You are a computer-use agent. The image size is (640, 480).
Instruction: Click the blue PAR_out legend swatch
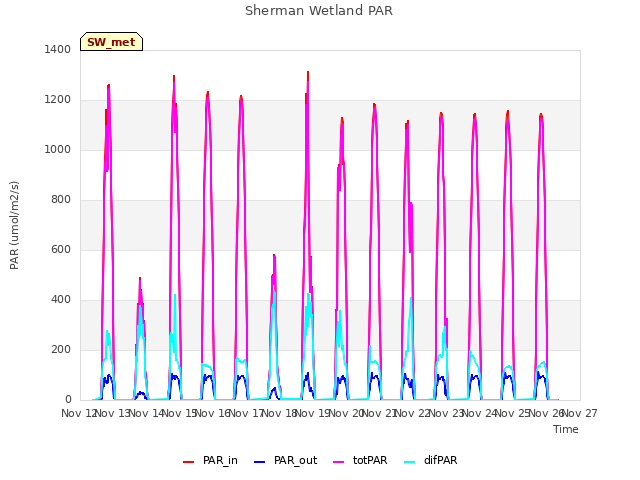coord(260,462)
